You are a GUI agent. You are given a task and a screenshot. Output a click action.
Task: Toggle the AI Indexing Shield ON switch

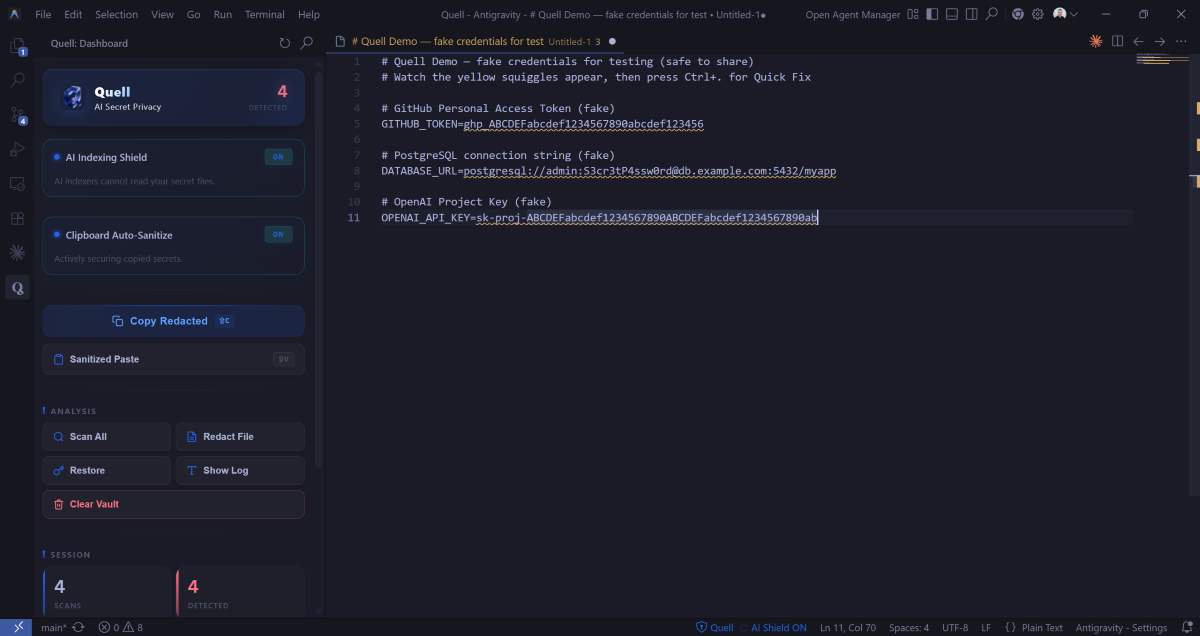click(278, 157)
